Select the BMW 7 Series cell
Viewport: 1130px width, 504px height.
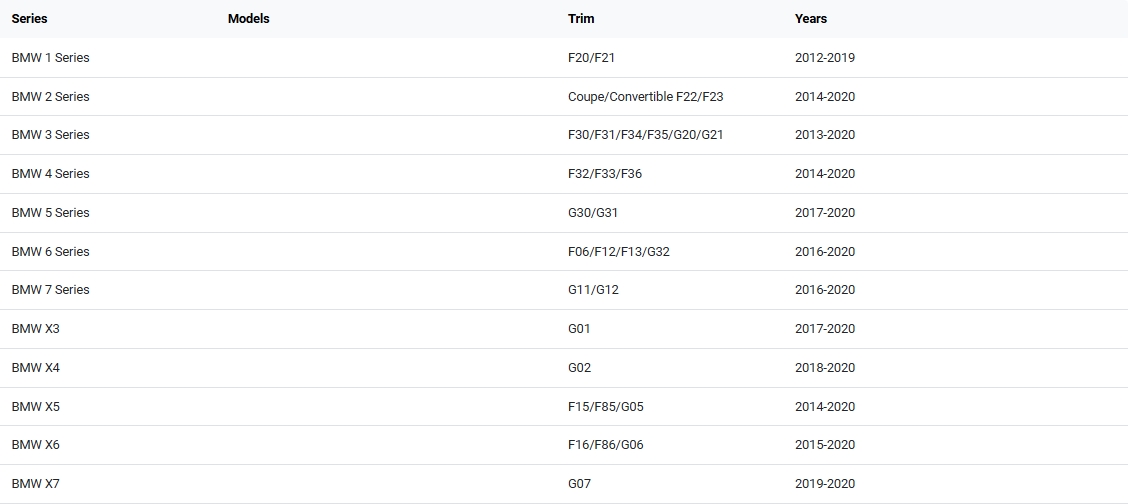pyautogui.click(x=50, y=290)
